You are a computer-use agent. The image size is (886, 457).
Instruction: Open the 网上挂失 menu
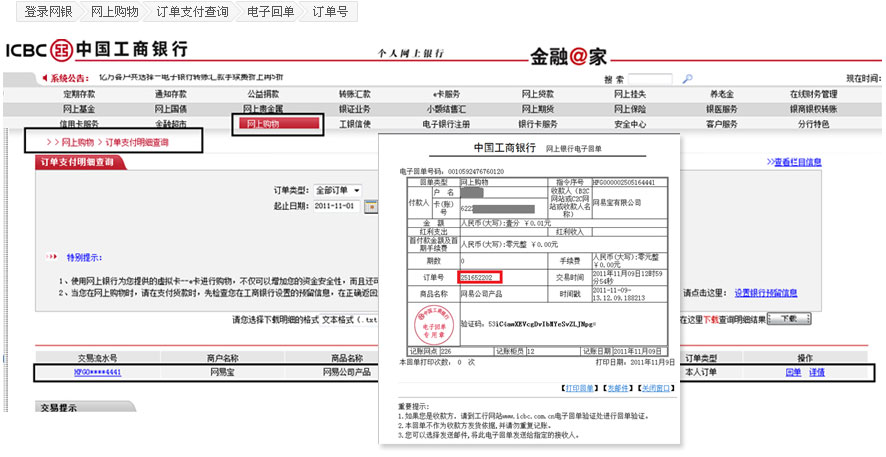630,94
